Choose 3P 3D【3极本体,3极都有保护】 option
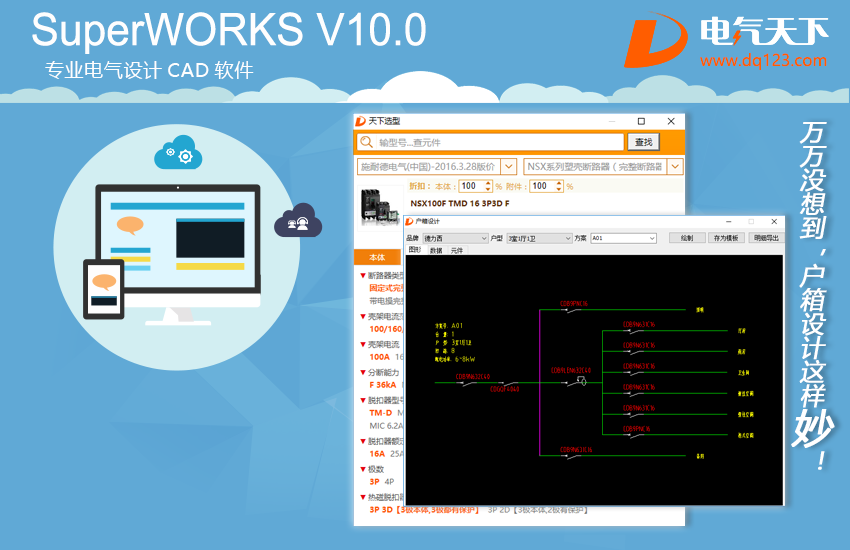 coord(424,510)
